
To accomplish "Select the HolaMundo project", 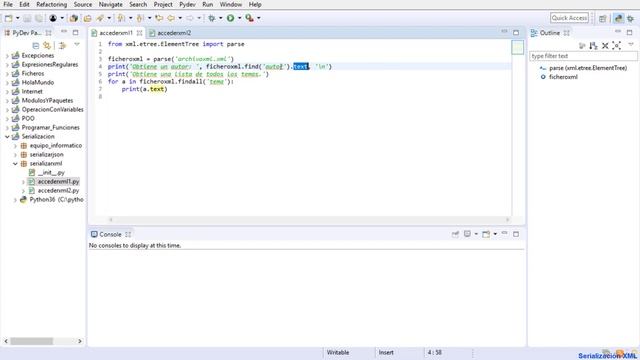I will click(x=38, y=82).
